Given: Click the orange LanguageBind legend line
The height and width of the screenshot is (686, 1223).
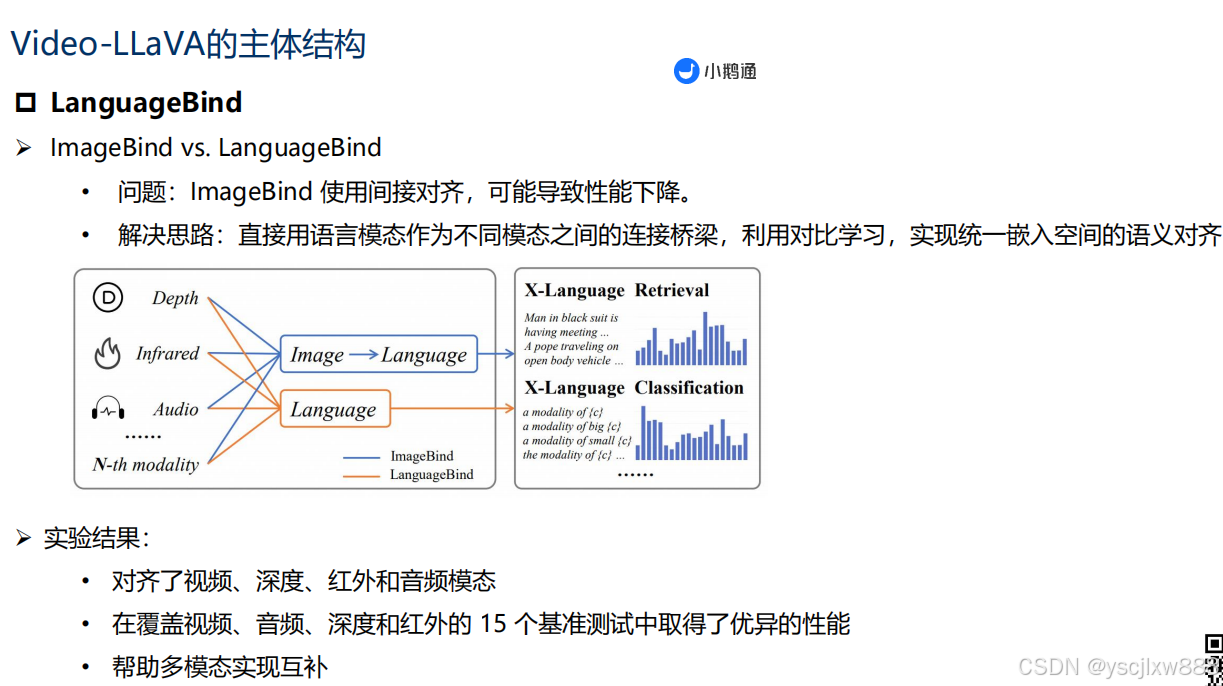Looking at the screenshot, I should [363, 474].
